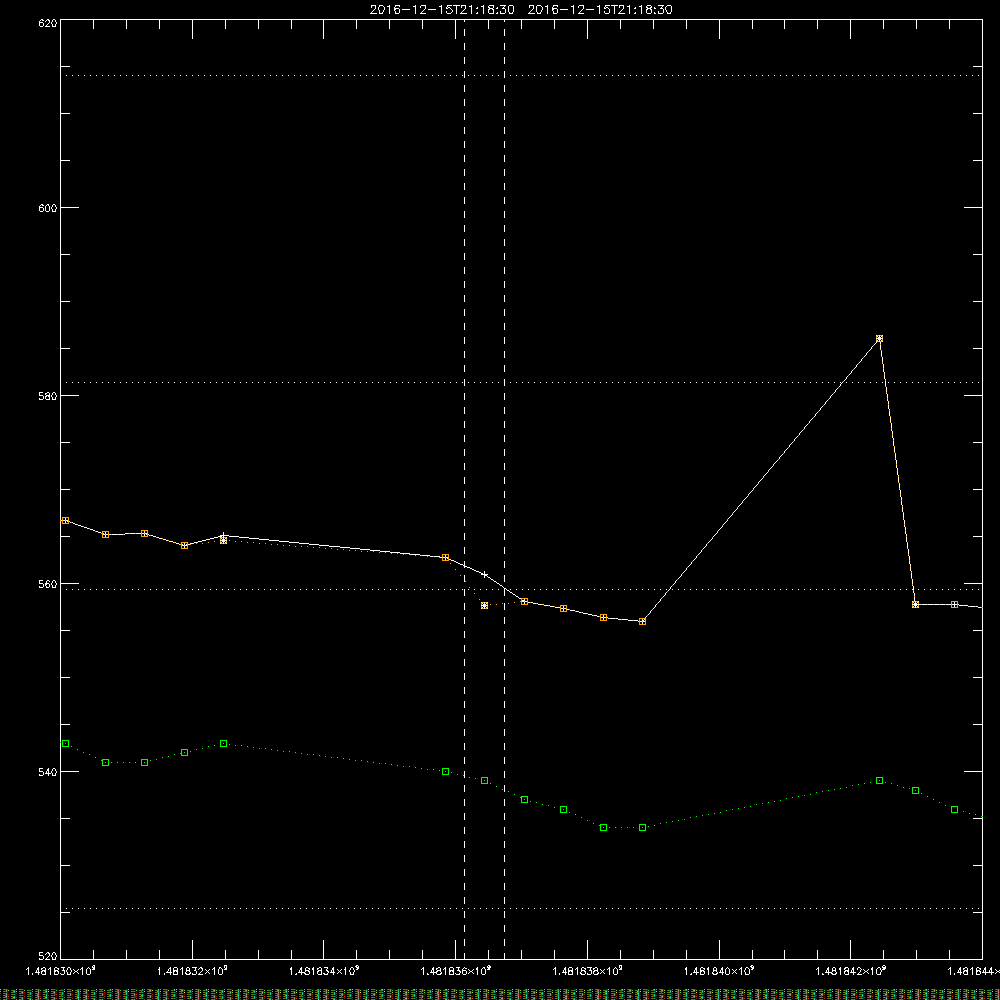
Task: Click the x-axis label 1.481832×10⁹
Action: tap(192, 971)
